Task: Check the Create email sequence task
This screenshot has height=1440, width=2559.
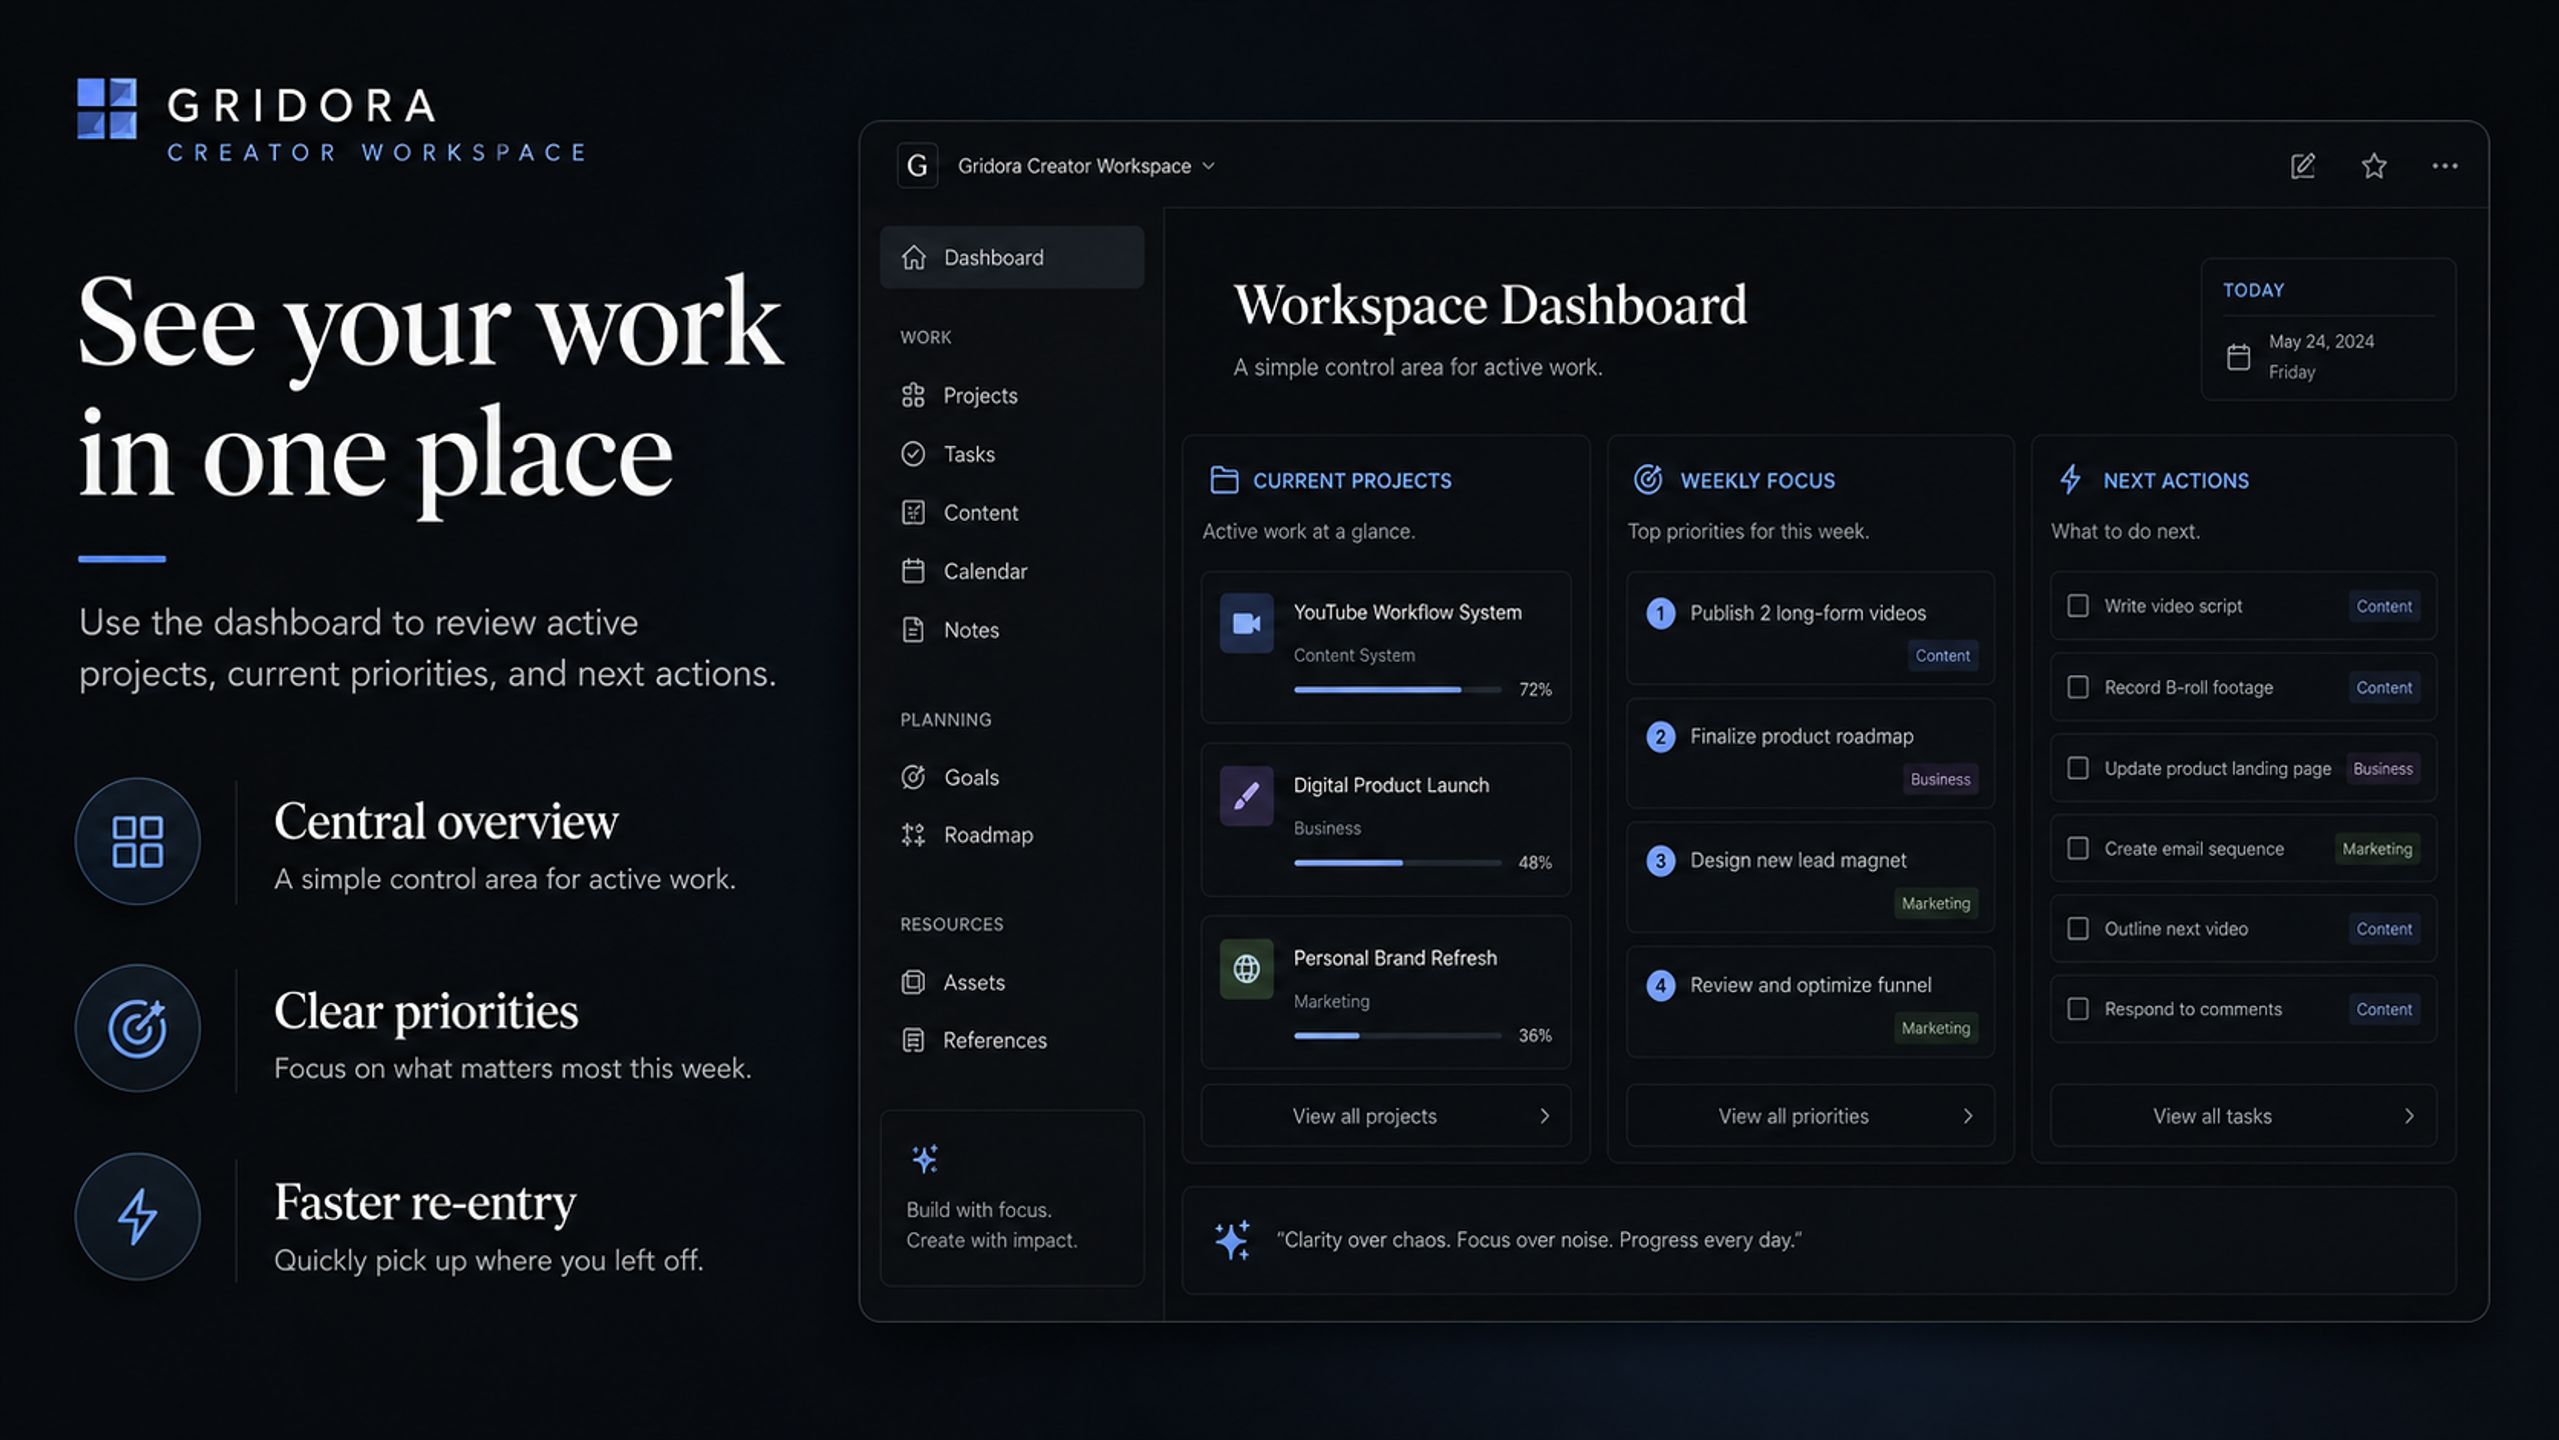Action: pyautogui.click(x=2077, y=848)
